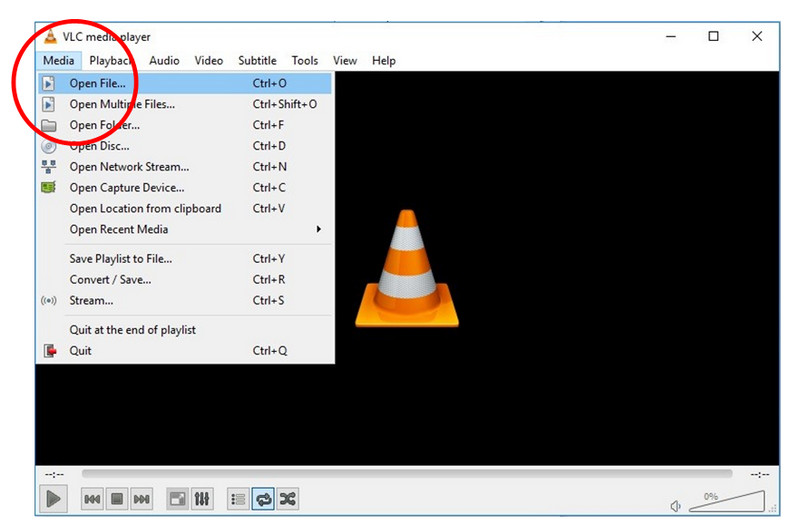Open extended settings equalizer panel
Image resolution: width=800 pixels, height=525 pixels.
[x=202, y=498]
